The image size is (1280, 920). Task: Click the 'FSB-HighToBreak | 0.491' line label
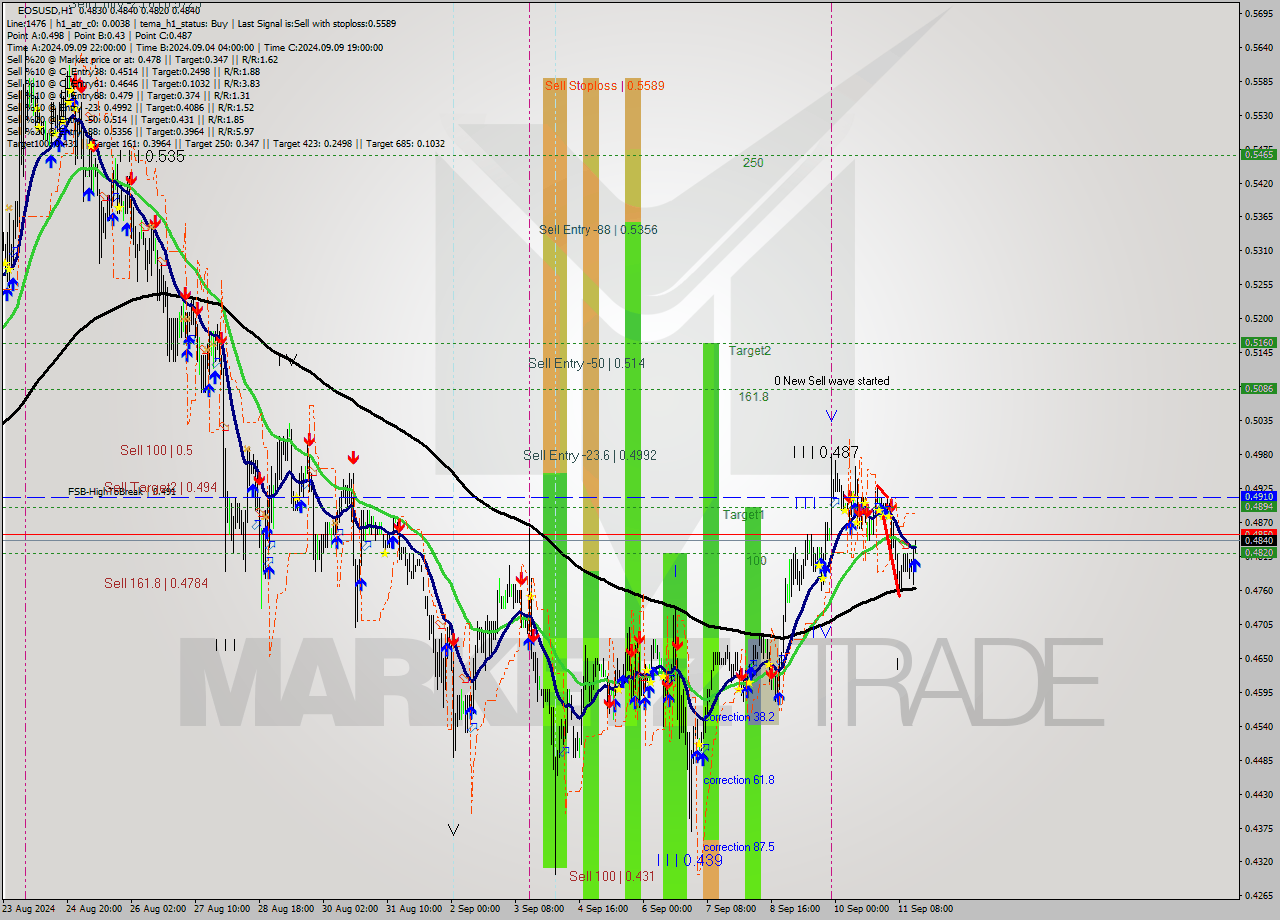point(122,492)
